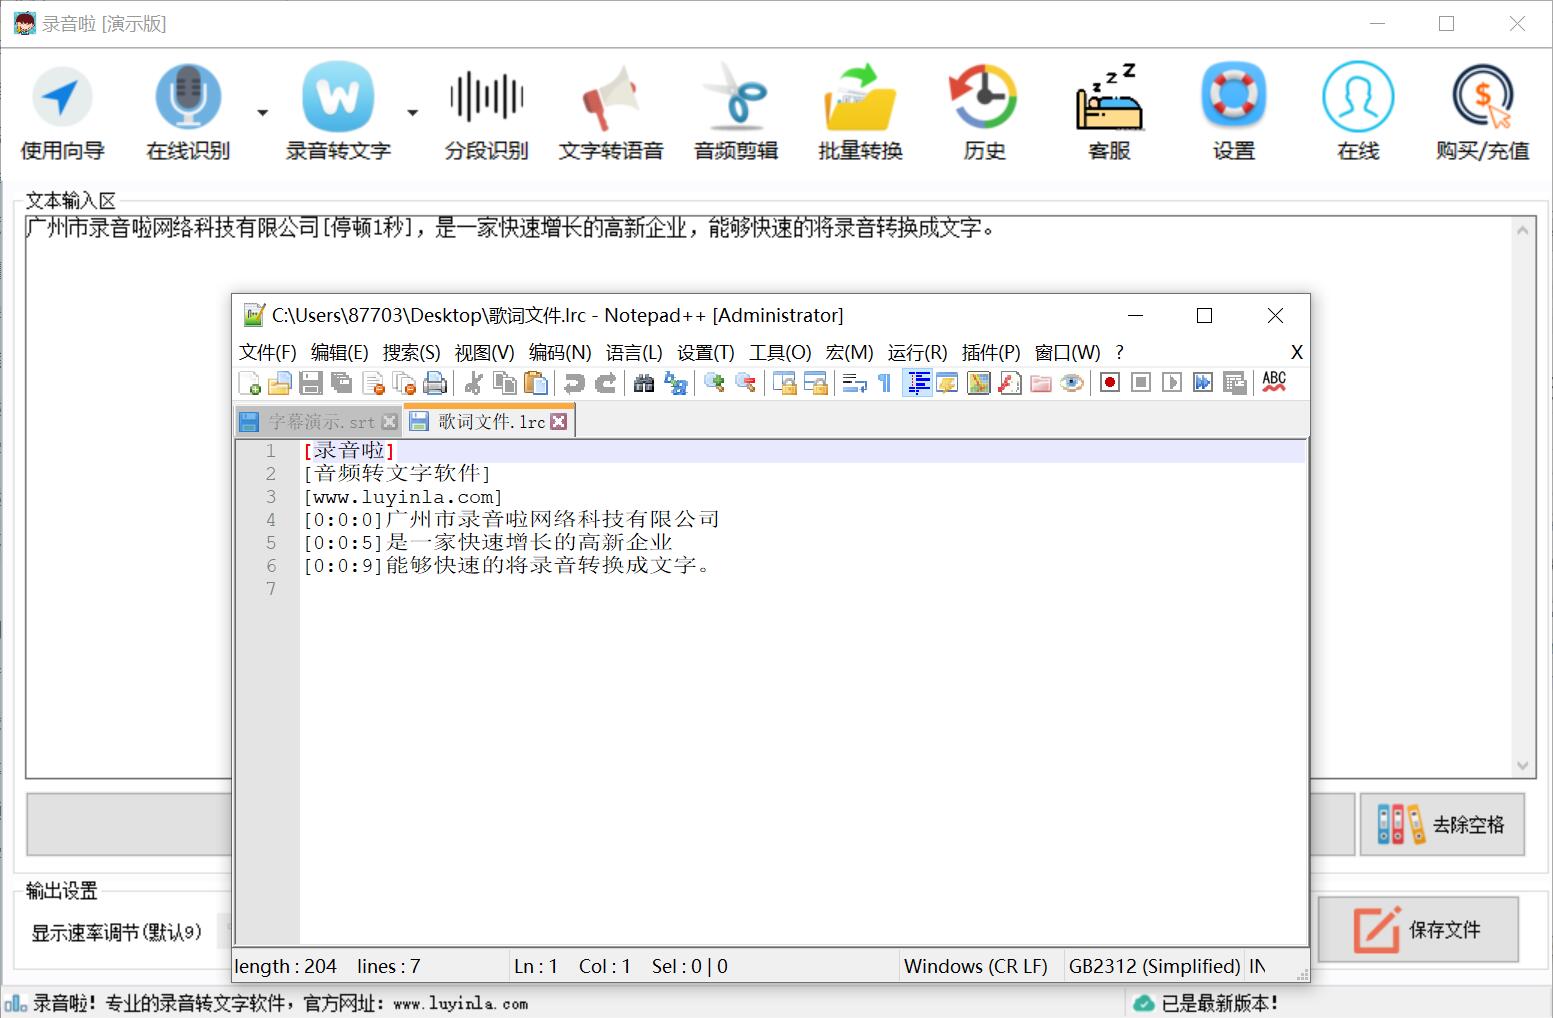Open 文件(F) menu in Notepad++
This screenshot has height=1018, width=1553.
click(x=268, y=352)
